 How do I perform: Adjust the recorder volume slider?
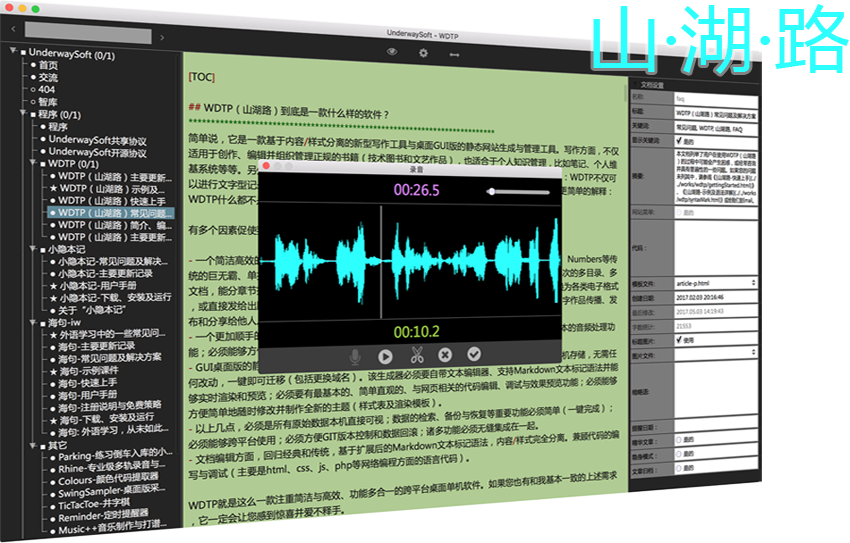click(490, 191)
